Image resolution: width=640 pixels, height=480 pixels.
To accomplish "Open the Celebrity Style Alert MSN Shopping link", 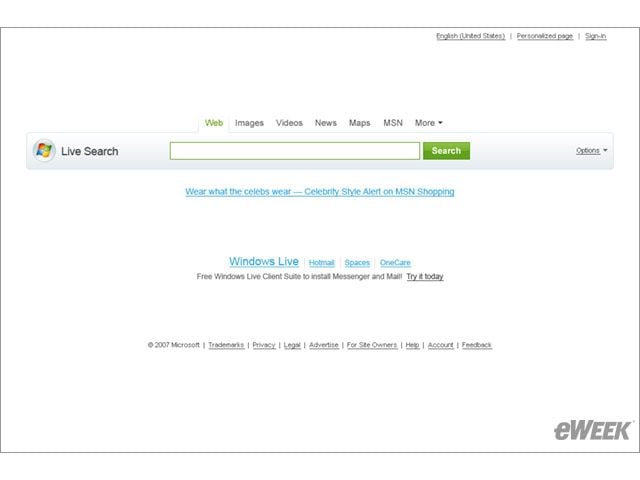I will click(320, 191).
